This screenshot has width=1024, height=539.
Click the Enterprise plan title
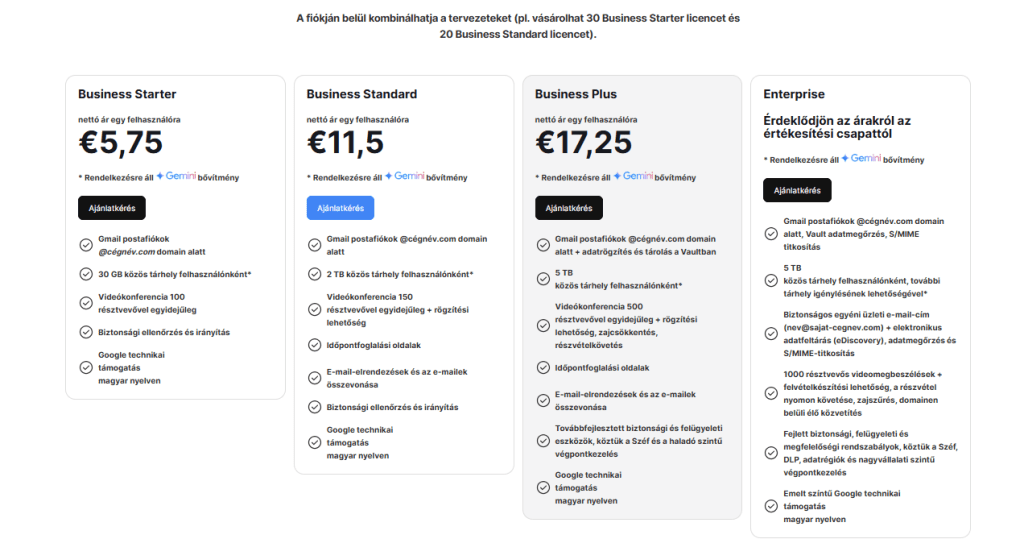[794, 94]
